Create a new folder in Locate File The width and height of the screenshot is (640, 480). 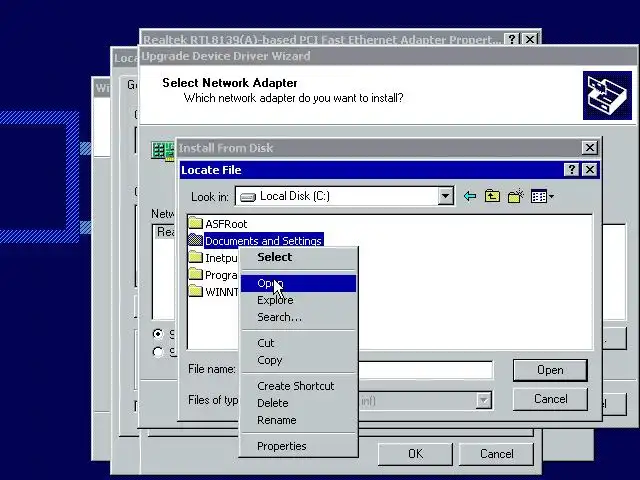pyautogui.click(x=516, y=196)
